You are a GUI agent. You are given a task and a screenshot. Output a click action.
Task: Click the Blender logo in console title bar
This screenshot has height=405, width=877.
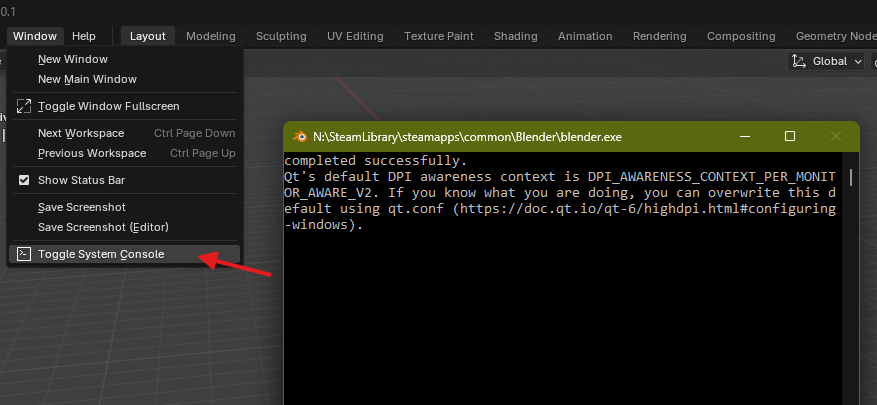[297, 136]
